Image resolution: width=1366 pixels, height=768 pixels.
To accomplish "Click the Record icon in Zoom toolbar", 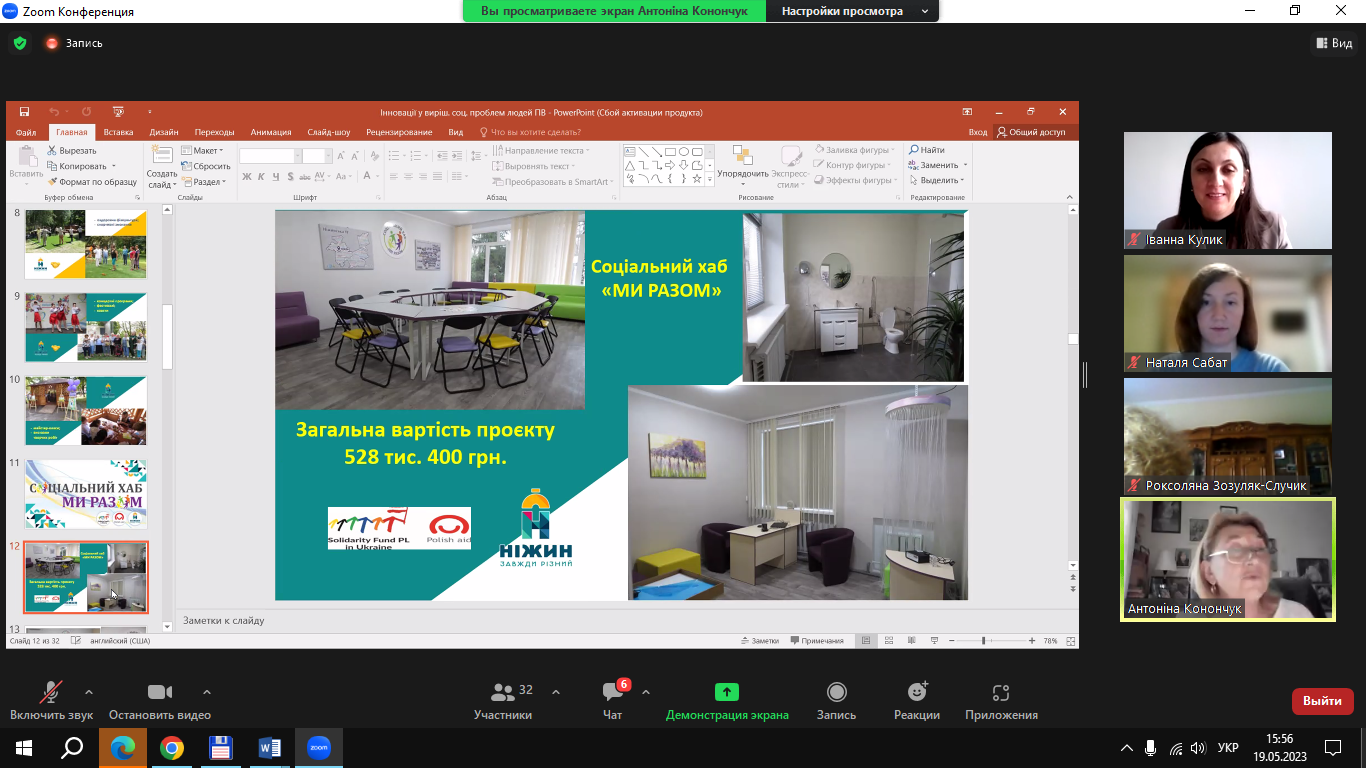I will [836, 692].
